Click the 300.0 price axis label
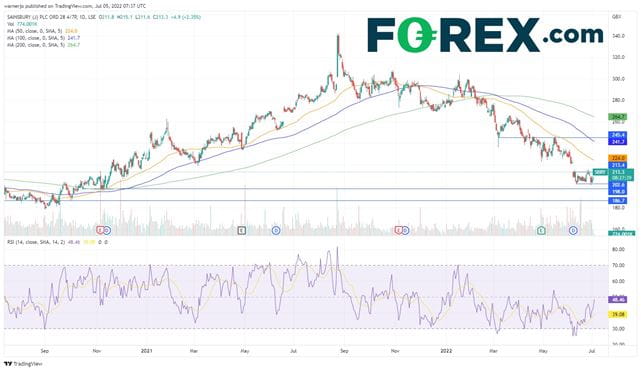Screen dimensions: 641x371 point(618,79)
